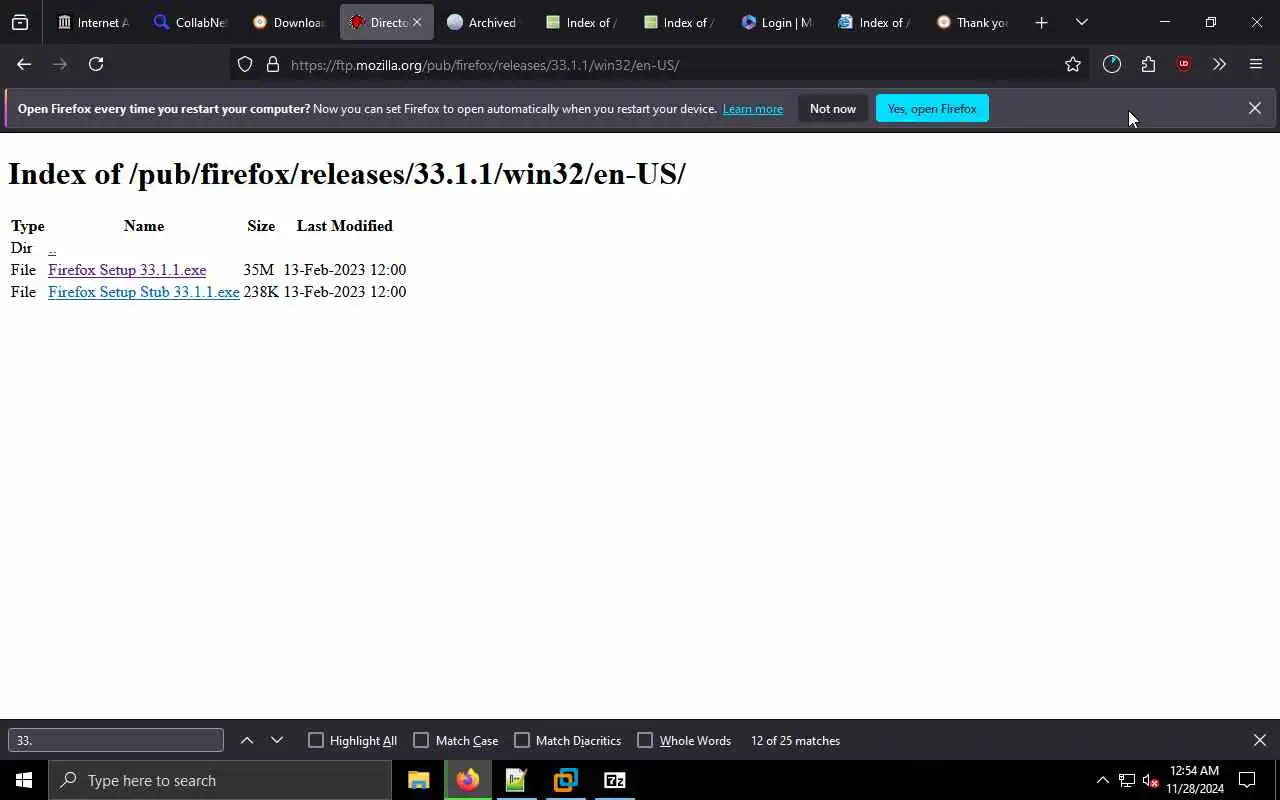Click the 238K size value

coord(261,292)
